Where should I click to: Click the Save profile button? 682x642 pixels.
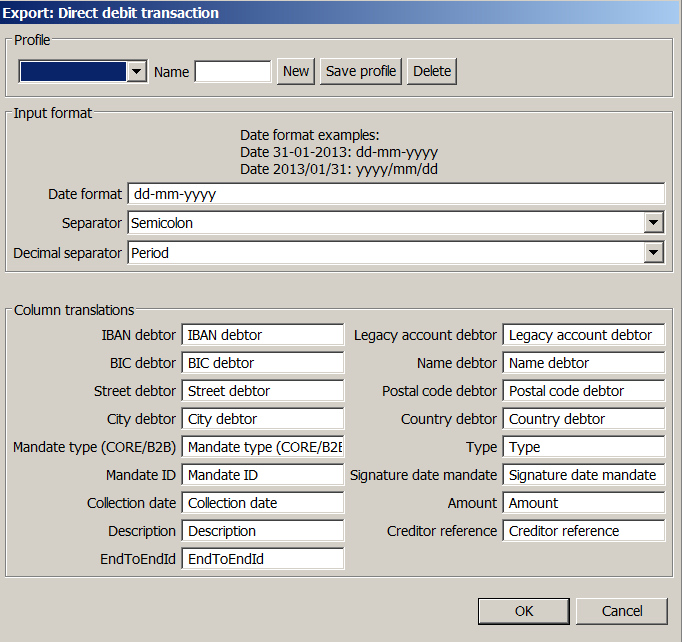click(361, 71)
